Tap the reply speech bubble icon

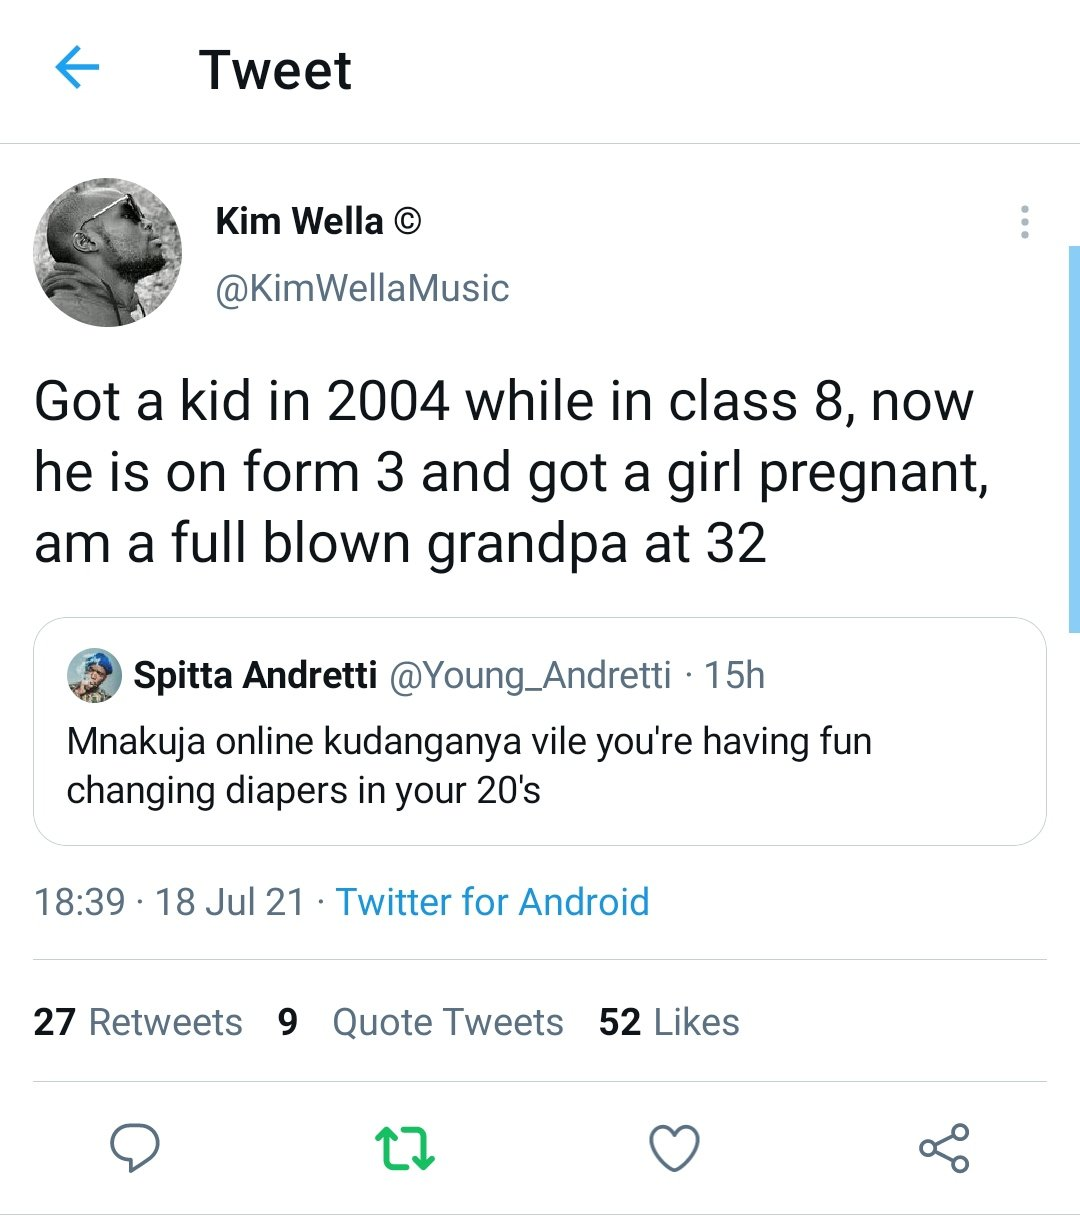click(x=135, y=1147)
